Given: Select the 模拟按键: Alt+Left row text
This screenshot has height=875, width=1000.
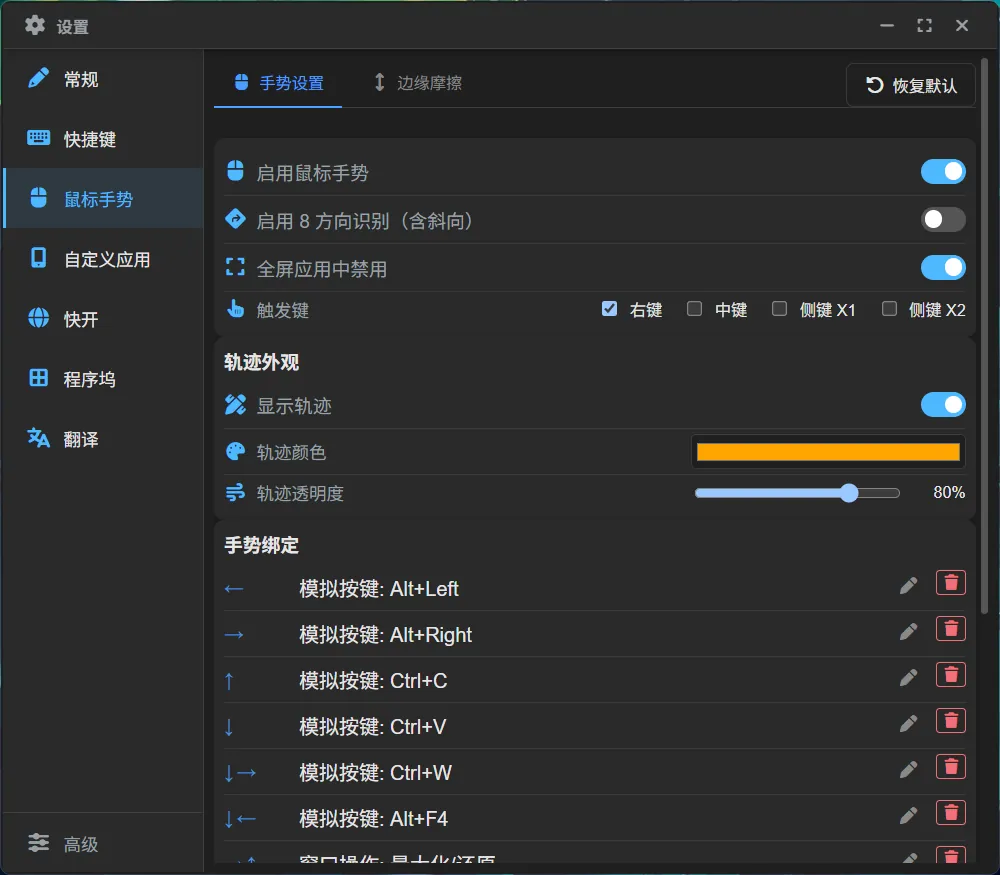Looking at the screenshot, I should coord(379,589).
